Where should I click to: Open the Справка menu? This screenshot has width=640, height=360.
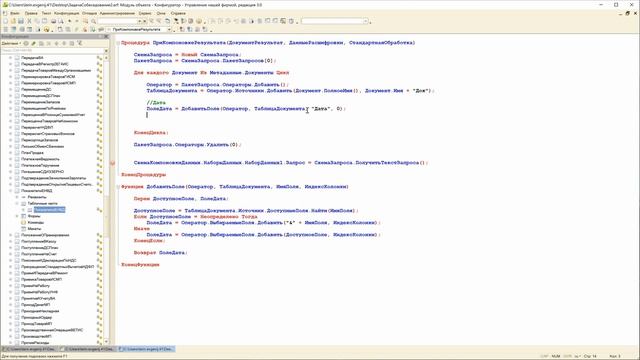[178, 13]
